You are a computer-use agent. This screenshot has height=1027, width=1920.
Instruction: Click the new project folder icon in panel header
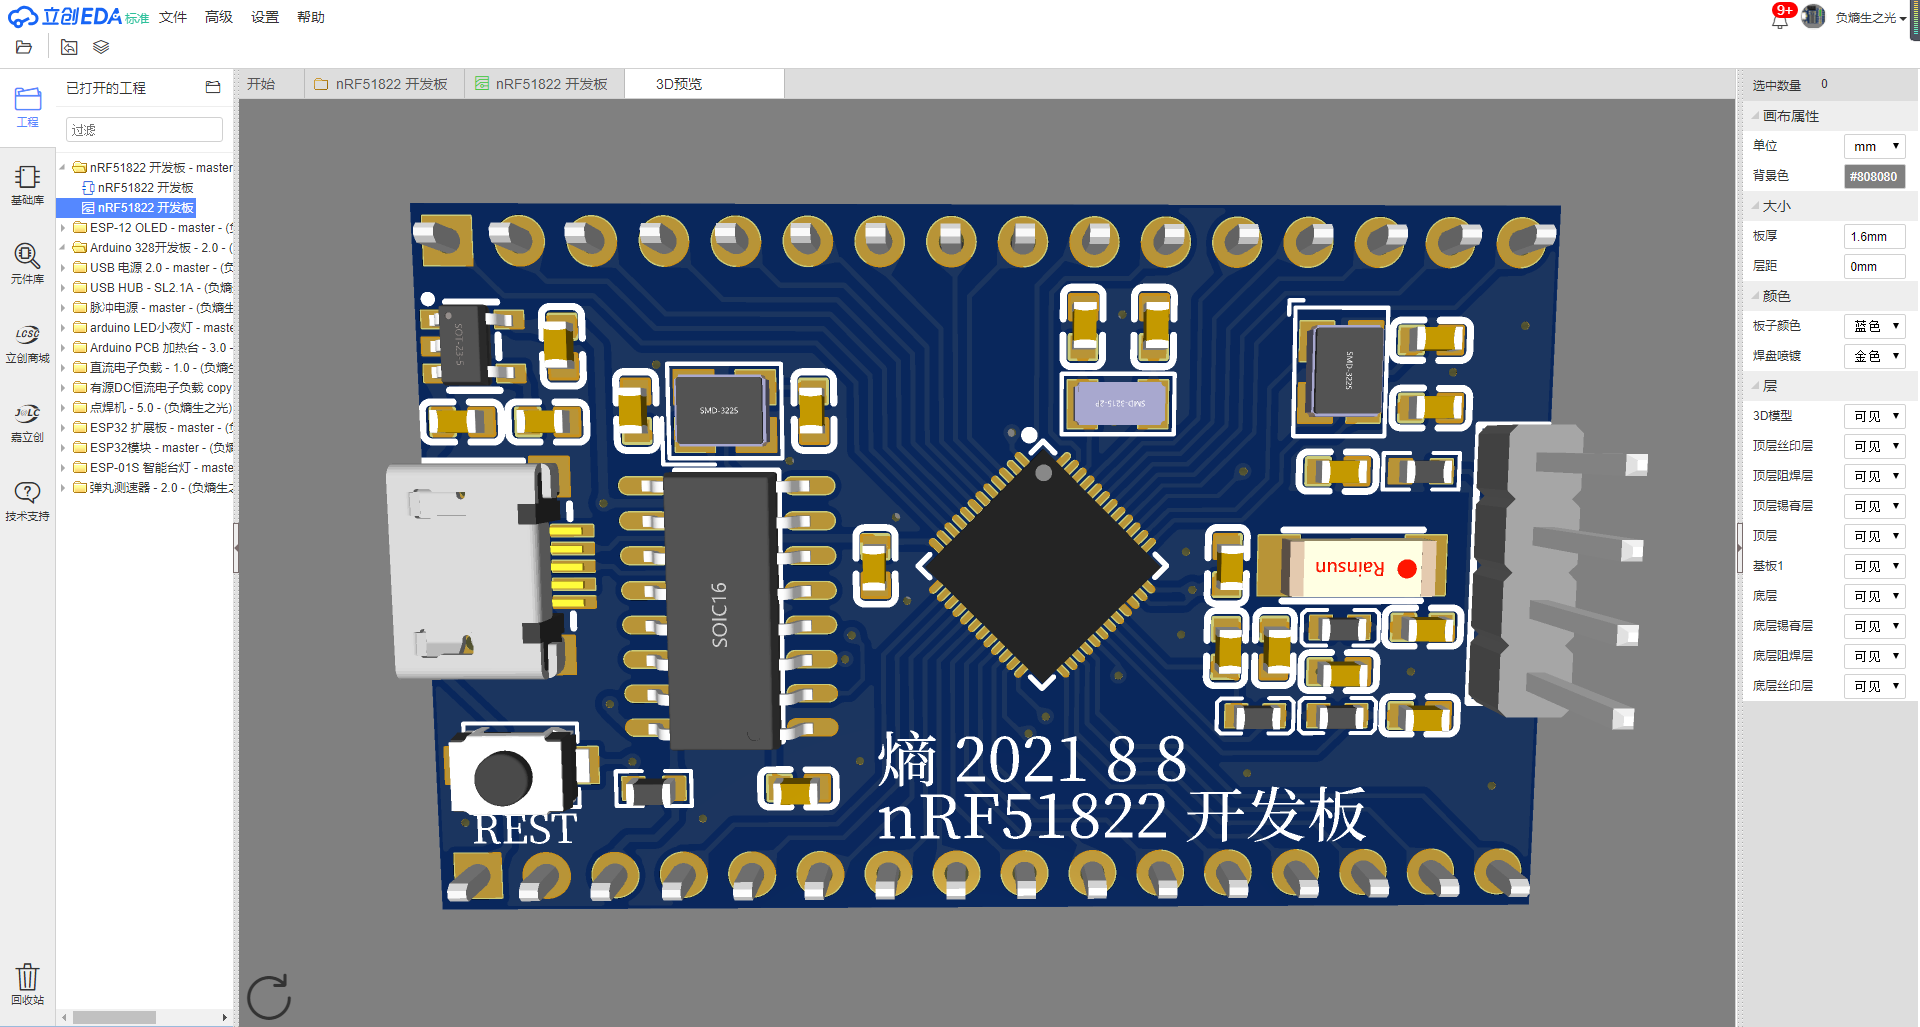click(212, 87)
